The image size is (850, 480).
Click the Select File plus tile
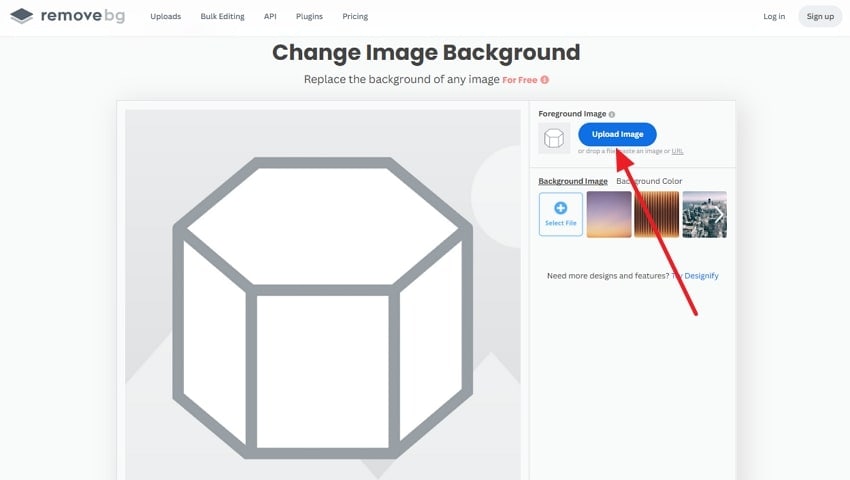point(561,214)
